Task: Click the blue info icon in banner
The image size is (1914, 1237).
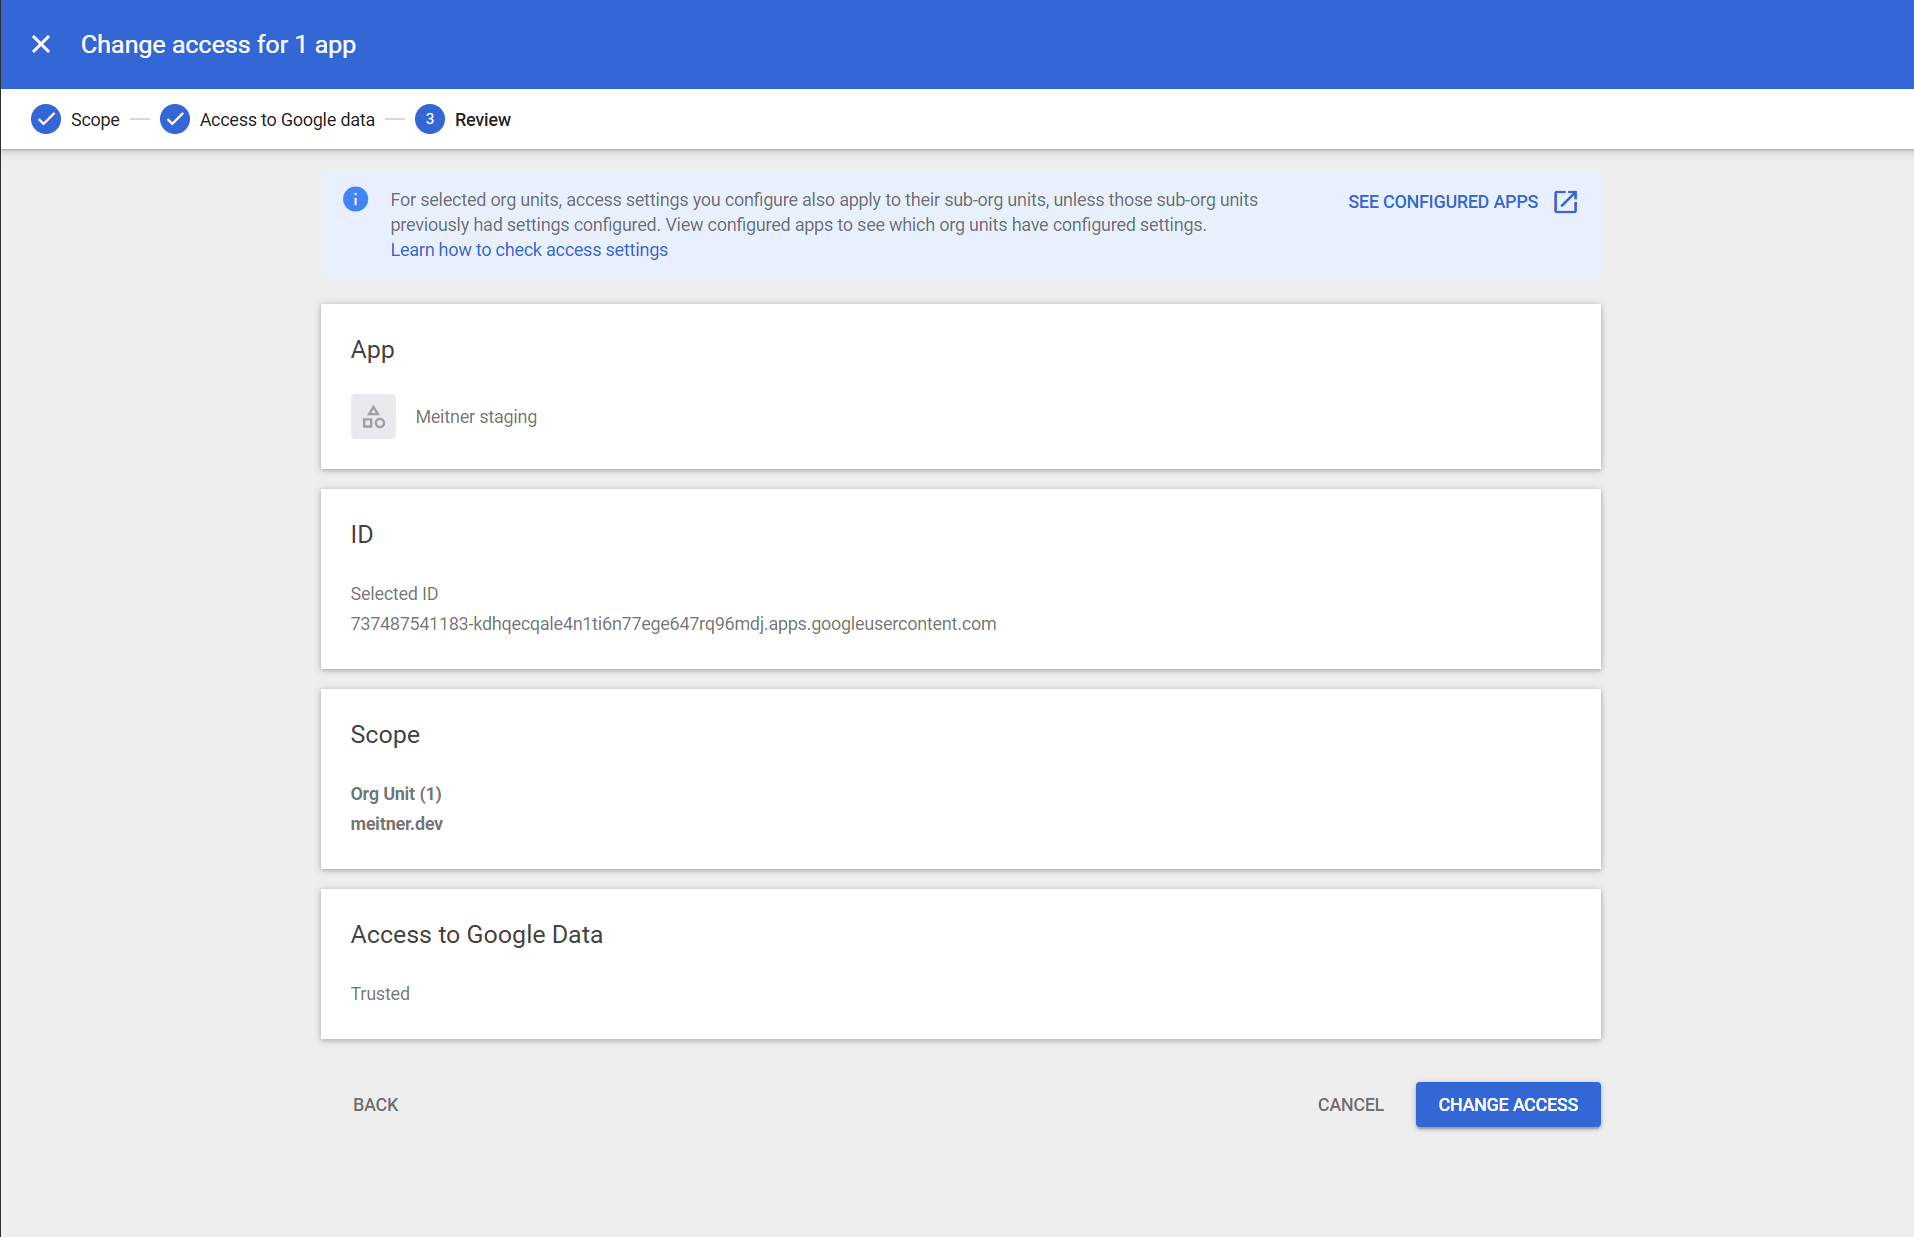Action: point(355,199)
